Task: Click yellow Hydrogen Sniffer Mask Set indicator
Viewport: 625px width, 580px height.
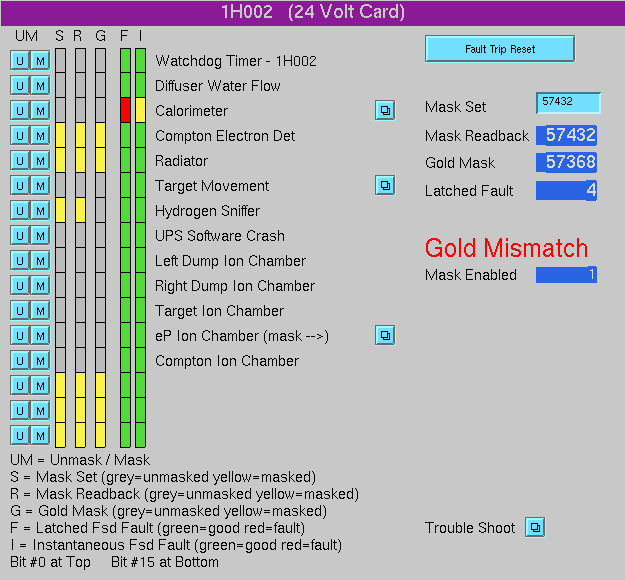Action: (61, 210)
